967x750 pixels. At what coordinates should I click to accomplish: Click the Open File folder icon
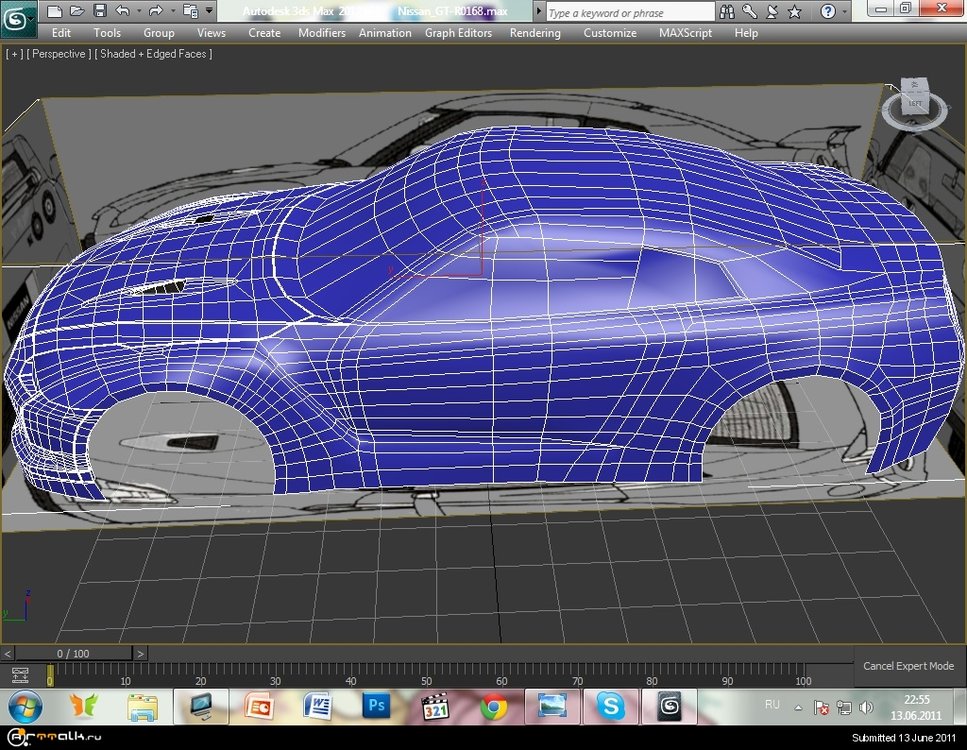tap(77, 11)
